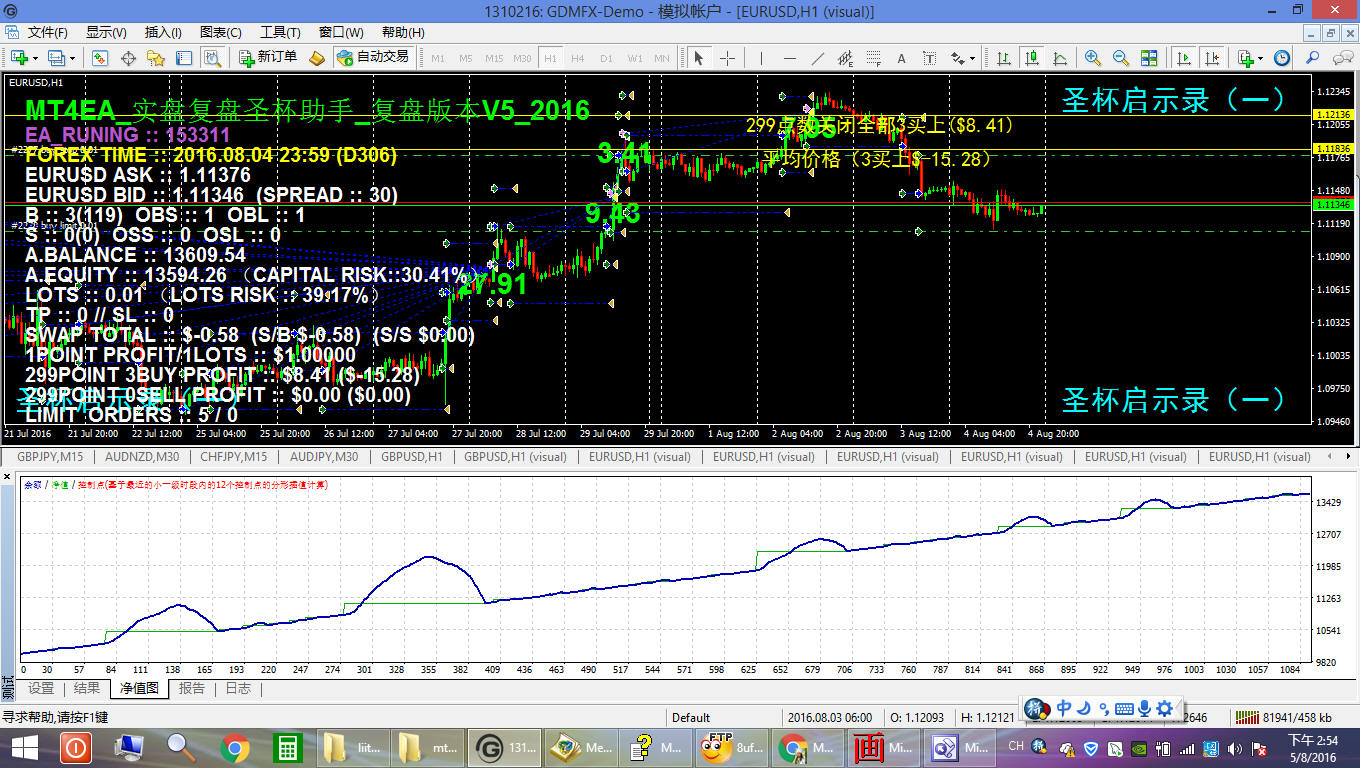This screenshot has width=1360, height=768.
Task: Open the 帮助(H) menu
Action: (403, 33)
